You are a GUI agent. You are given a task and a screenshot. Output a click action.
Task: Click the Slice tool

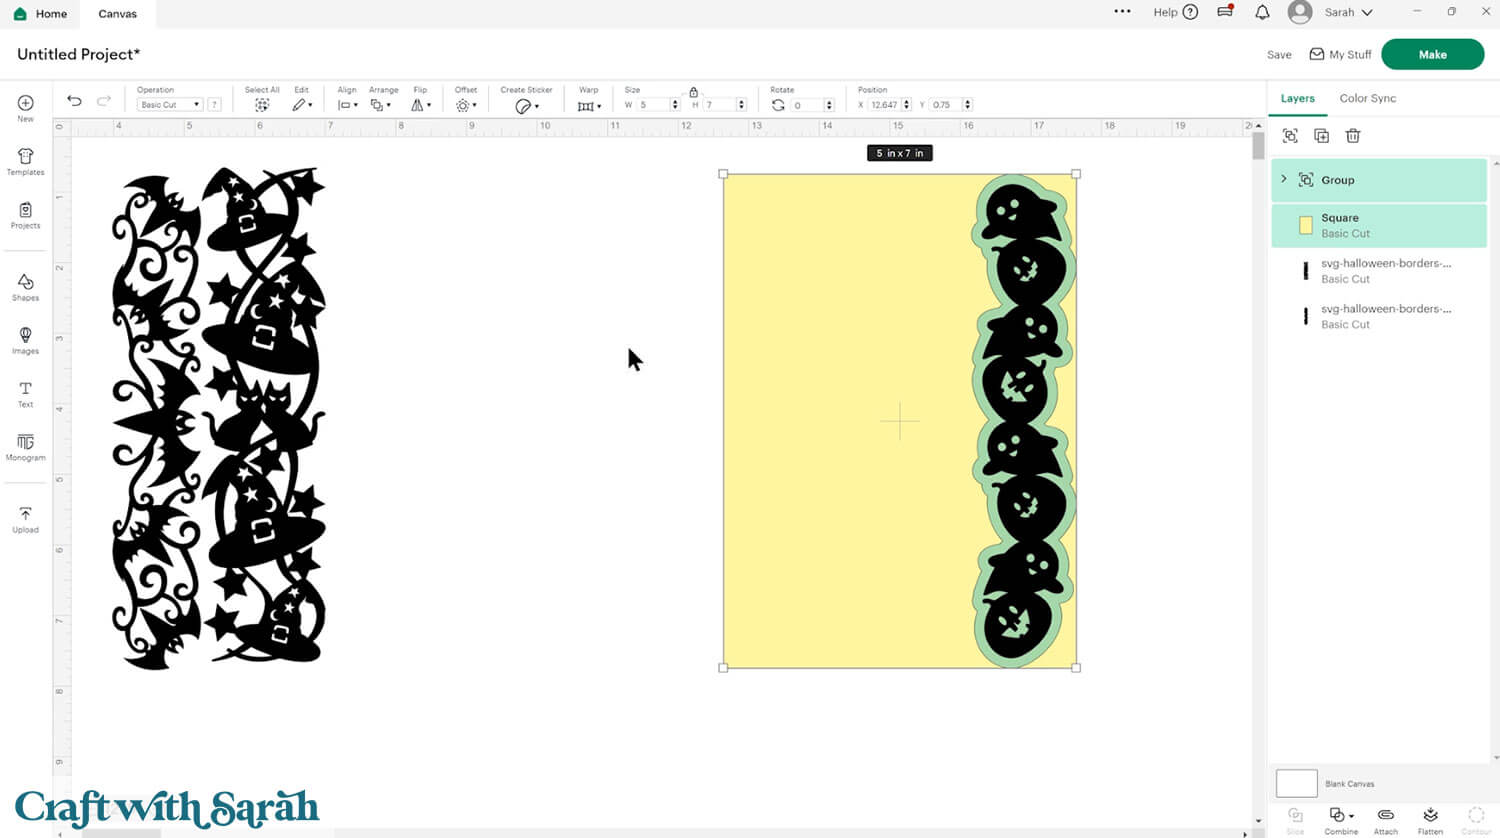point(1295,820)
